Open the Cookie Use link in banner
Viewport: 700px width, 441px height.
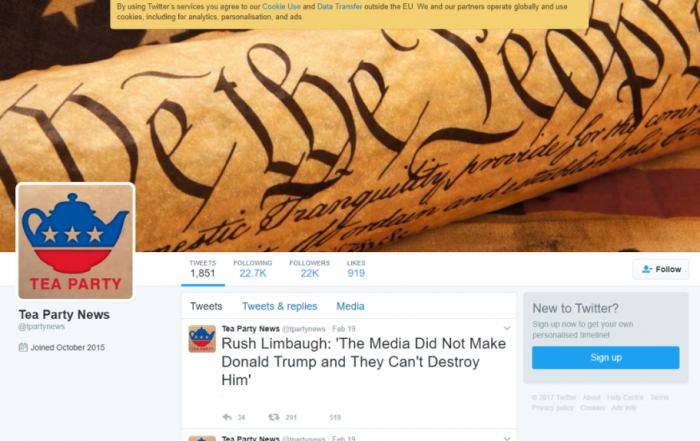point(281,7)
